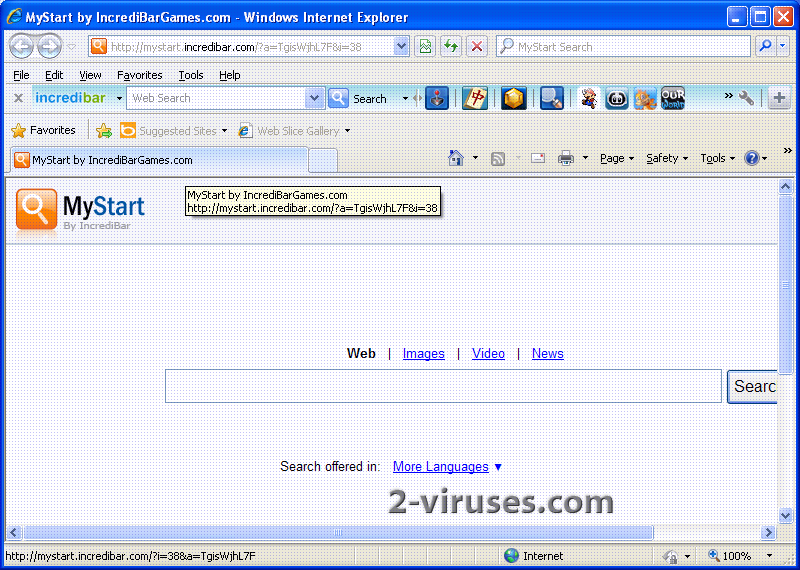Open a new blank tab

point(323,160)
